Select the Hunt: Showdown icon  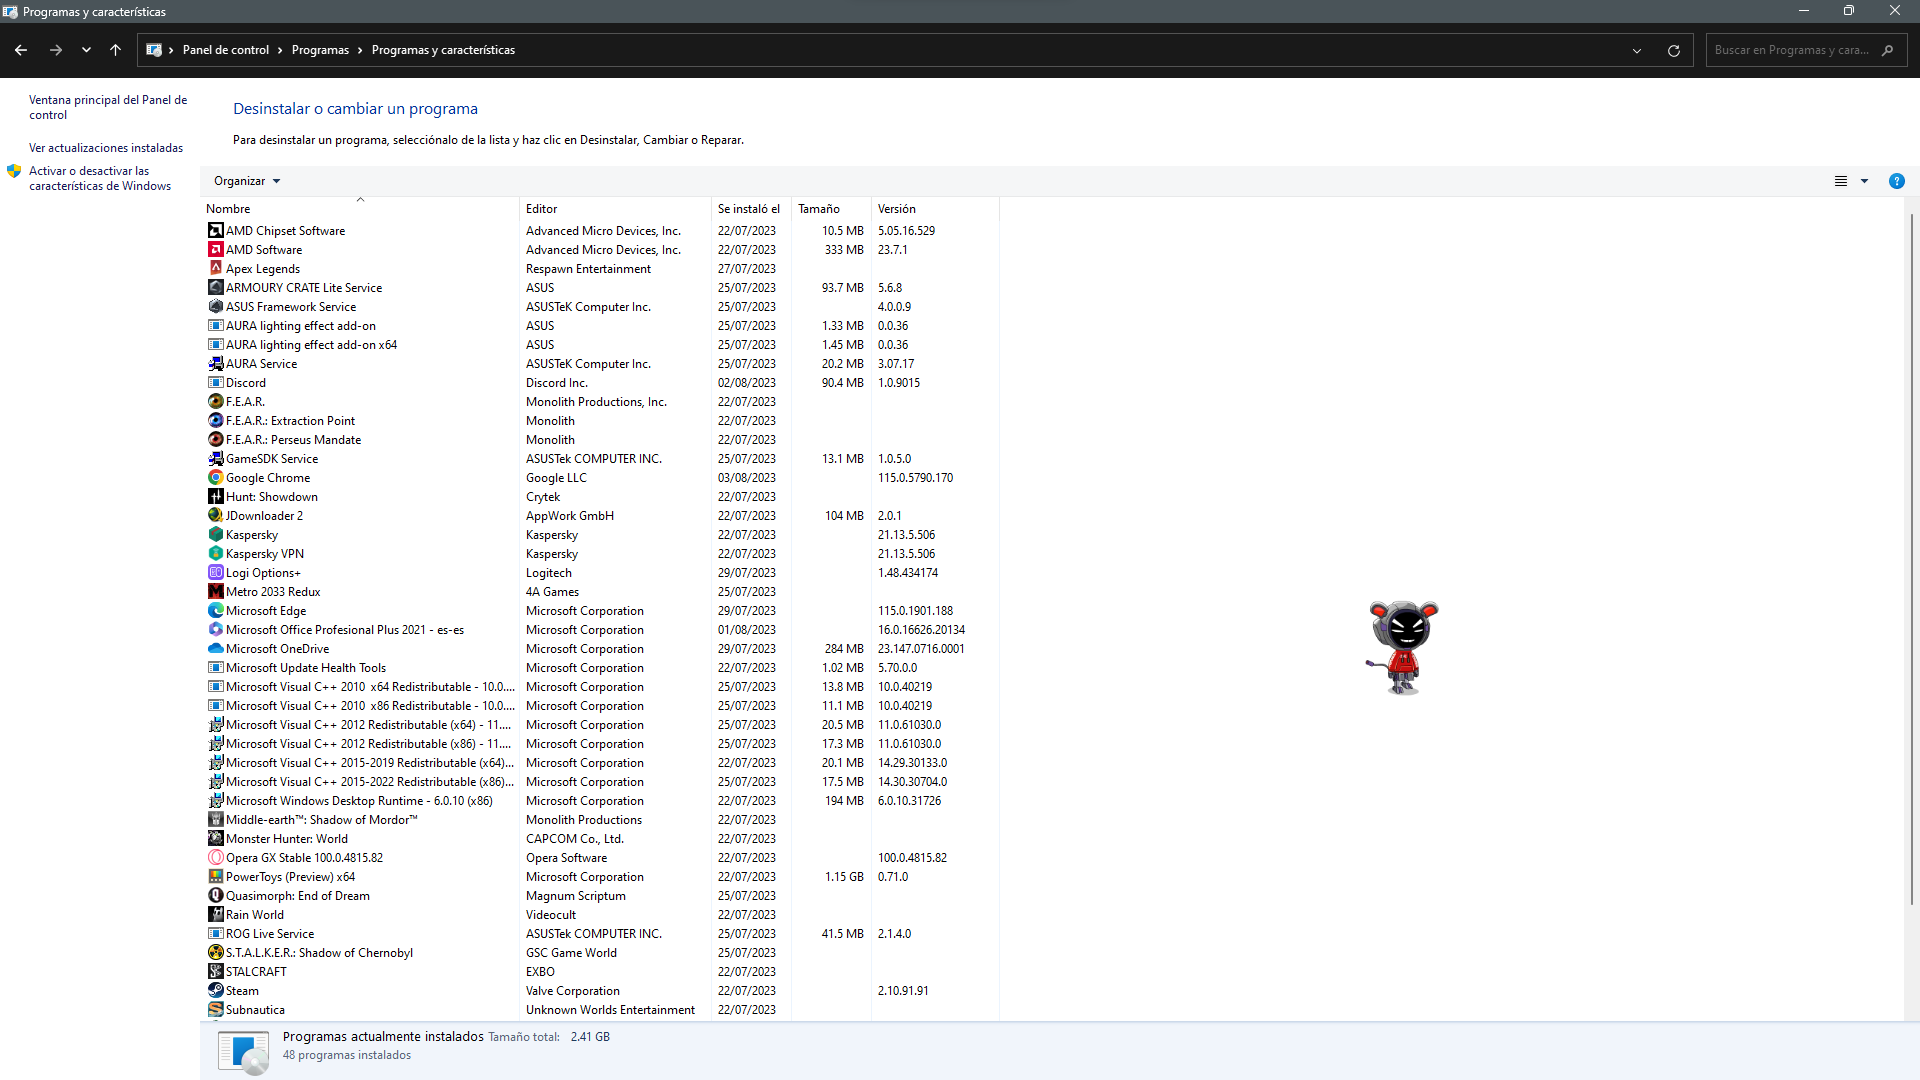click(x=215, y=497)
